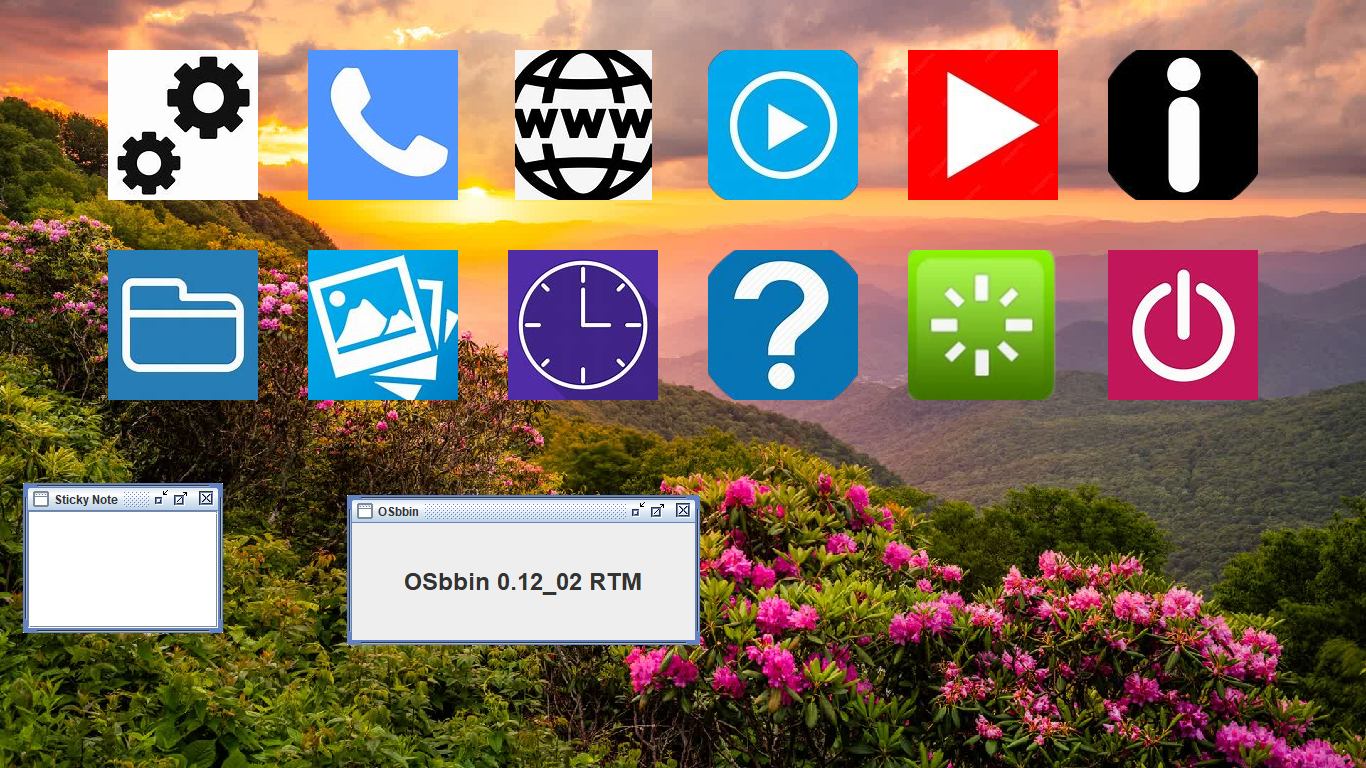Launch the Phone app icon

tap(383, 125)
